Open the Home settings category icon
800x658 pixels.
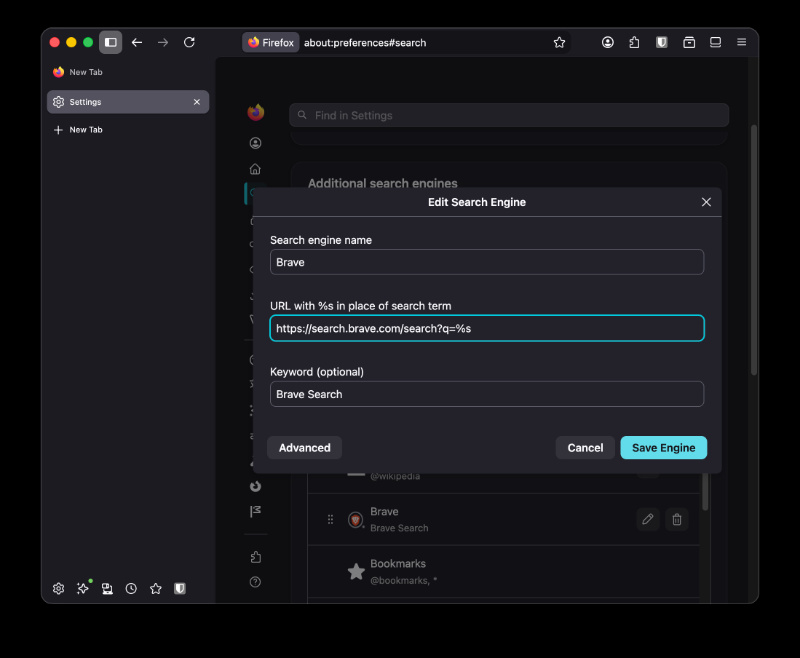[x=255, y=169]
